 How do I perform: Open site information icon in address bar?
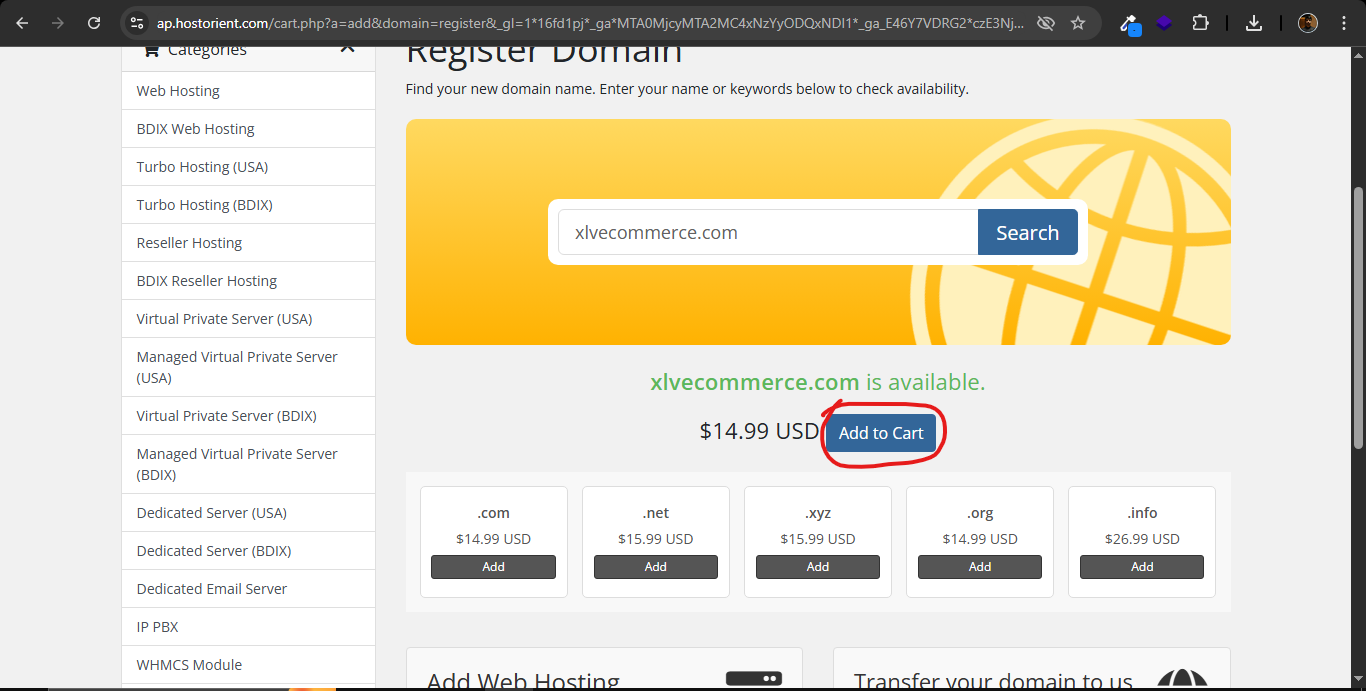(x=138, y=23)
